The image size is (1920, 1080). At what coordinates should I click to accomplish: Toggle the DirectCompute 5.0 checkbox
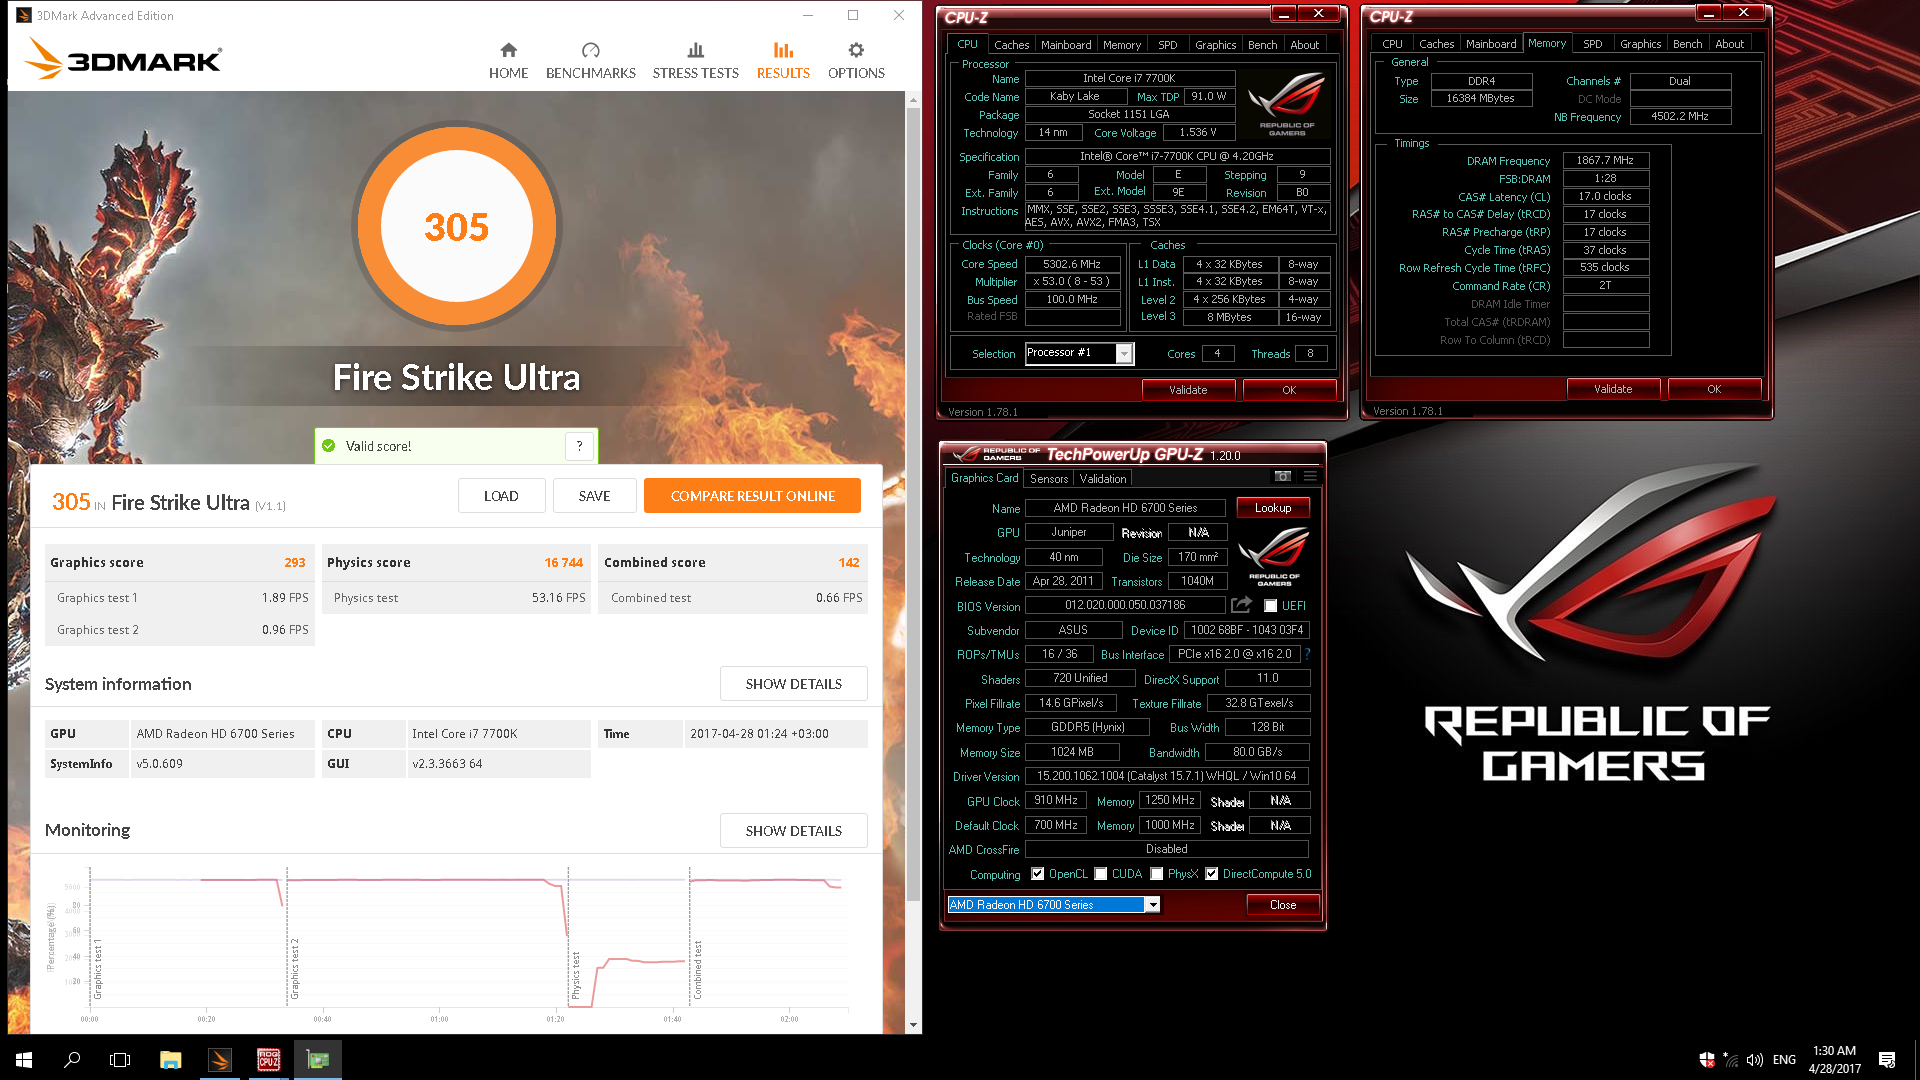coord(1211,874)
